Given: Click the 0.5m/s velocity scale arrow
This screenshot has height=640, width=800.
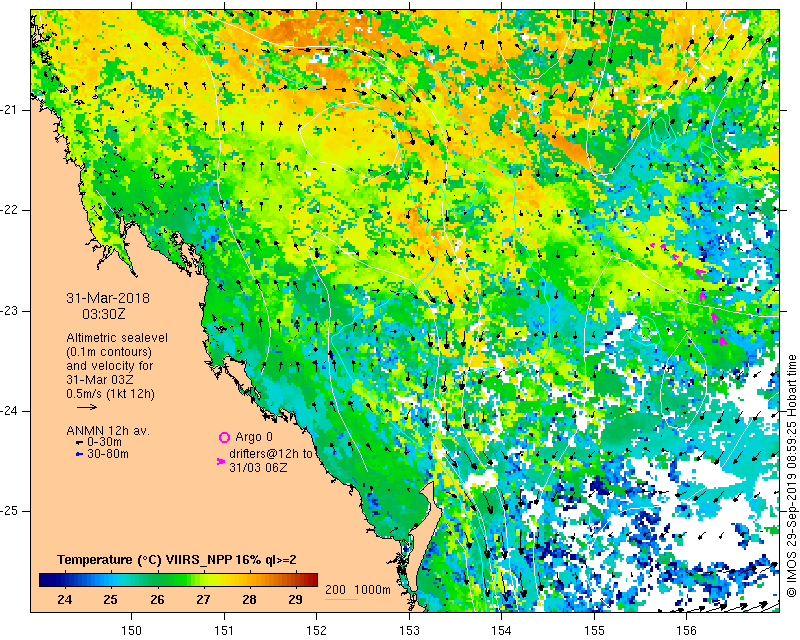Looking at the screenshot, I should 87,407.
